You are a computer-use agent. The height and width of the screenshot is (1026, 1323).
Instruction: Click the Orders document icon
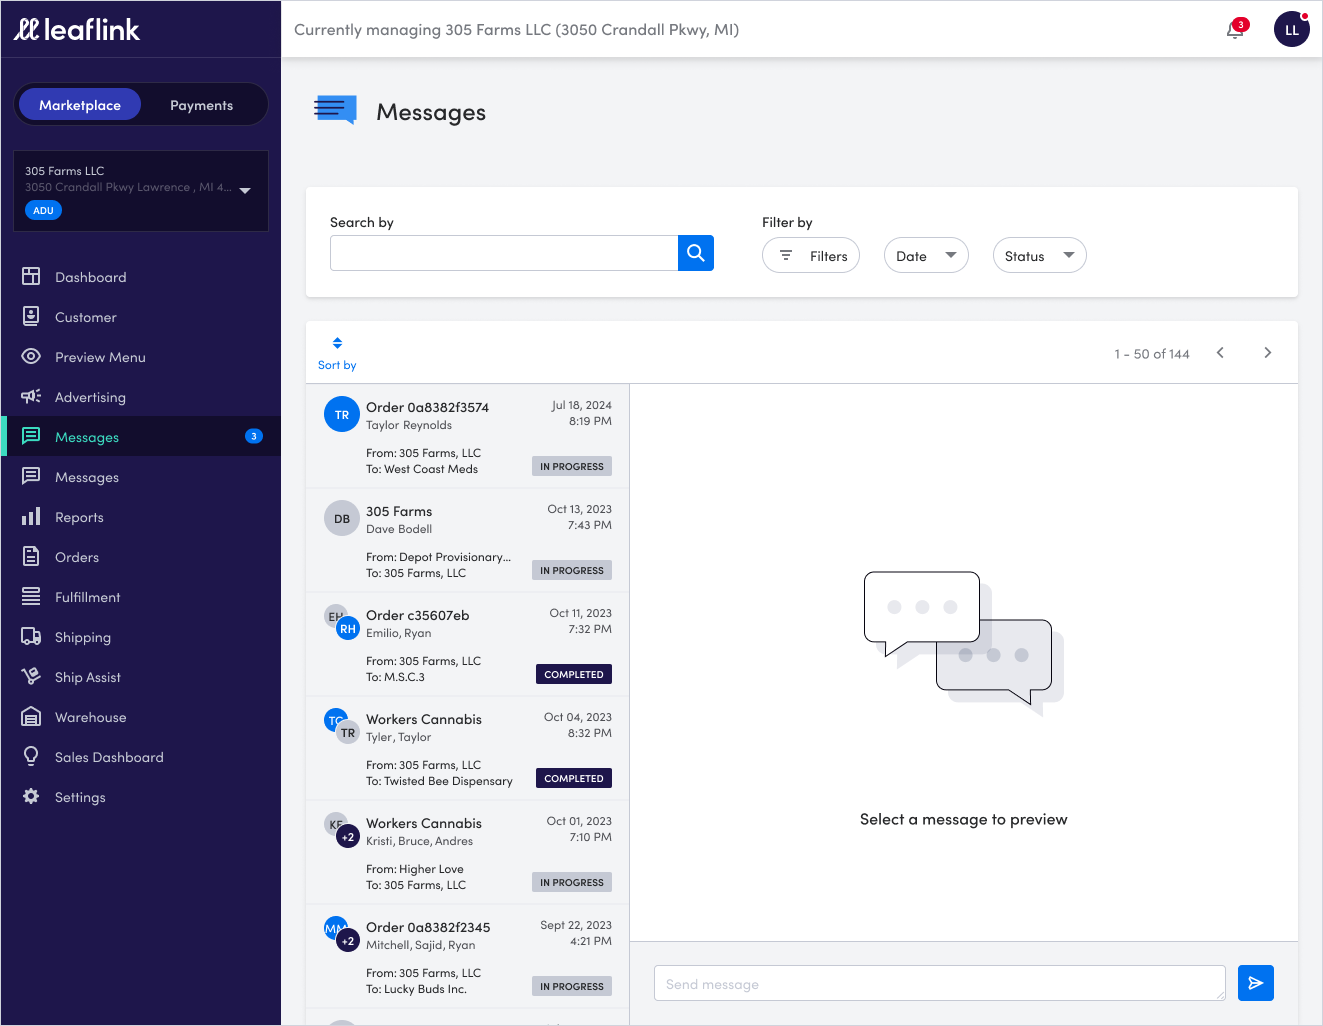[31, 556]
